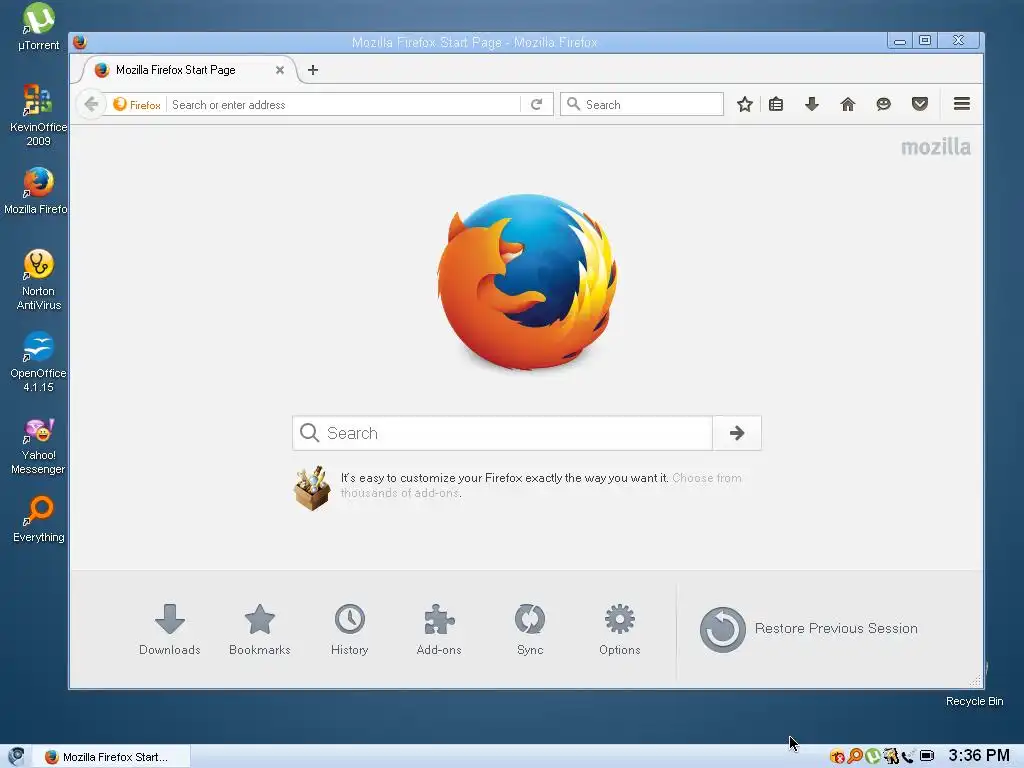Submit search with the arrow button
This screenshot has height=768, width=1024.
[x=737, y=433]
